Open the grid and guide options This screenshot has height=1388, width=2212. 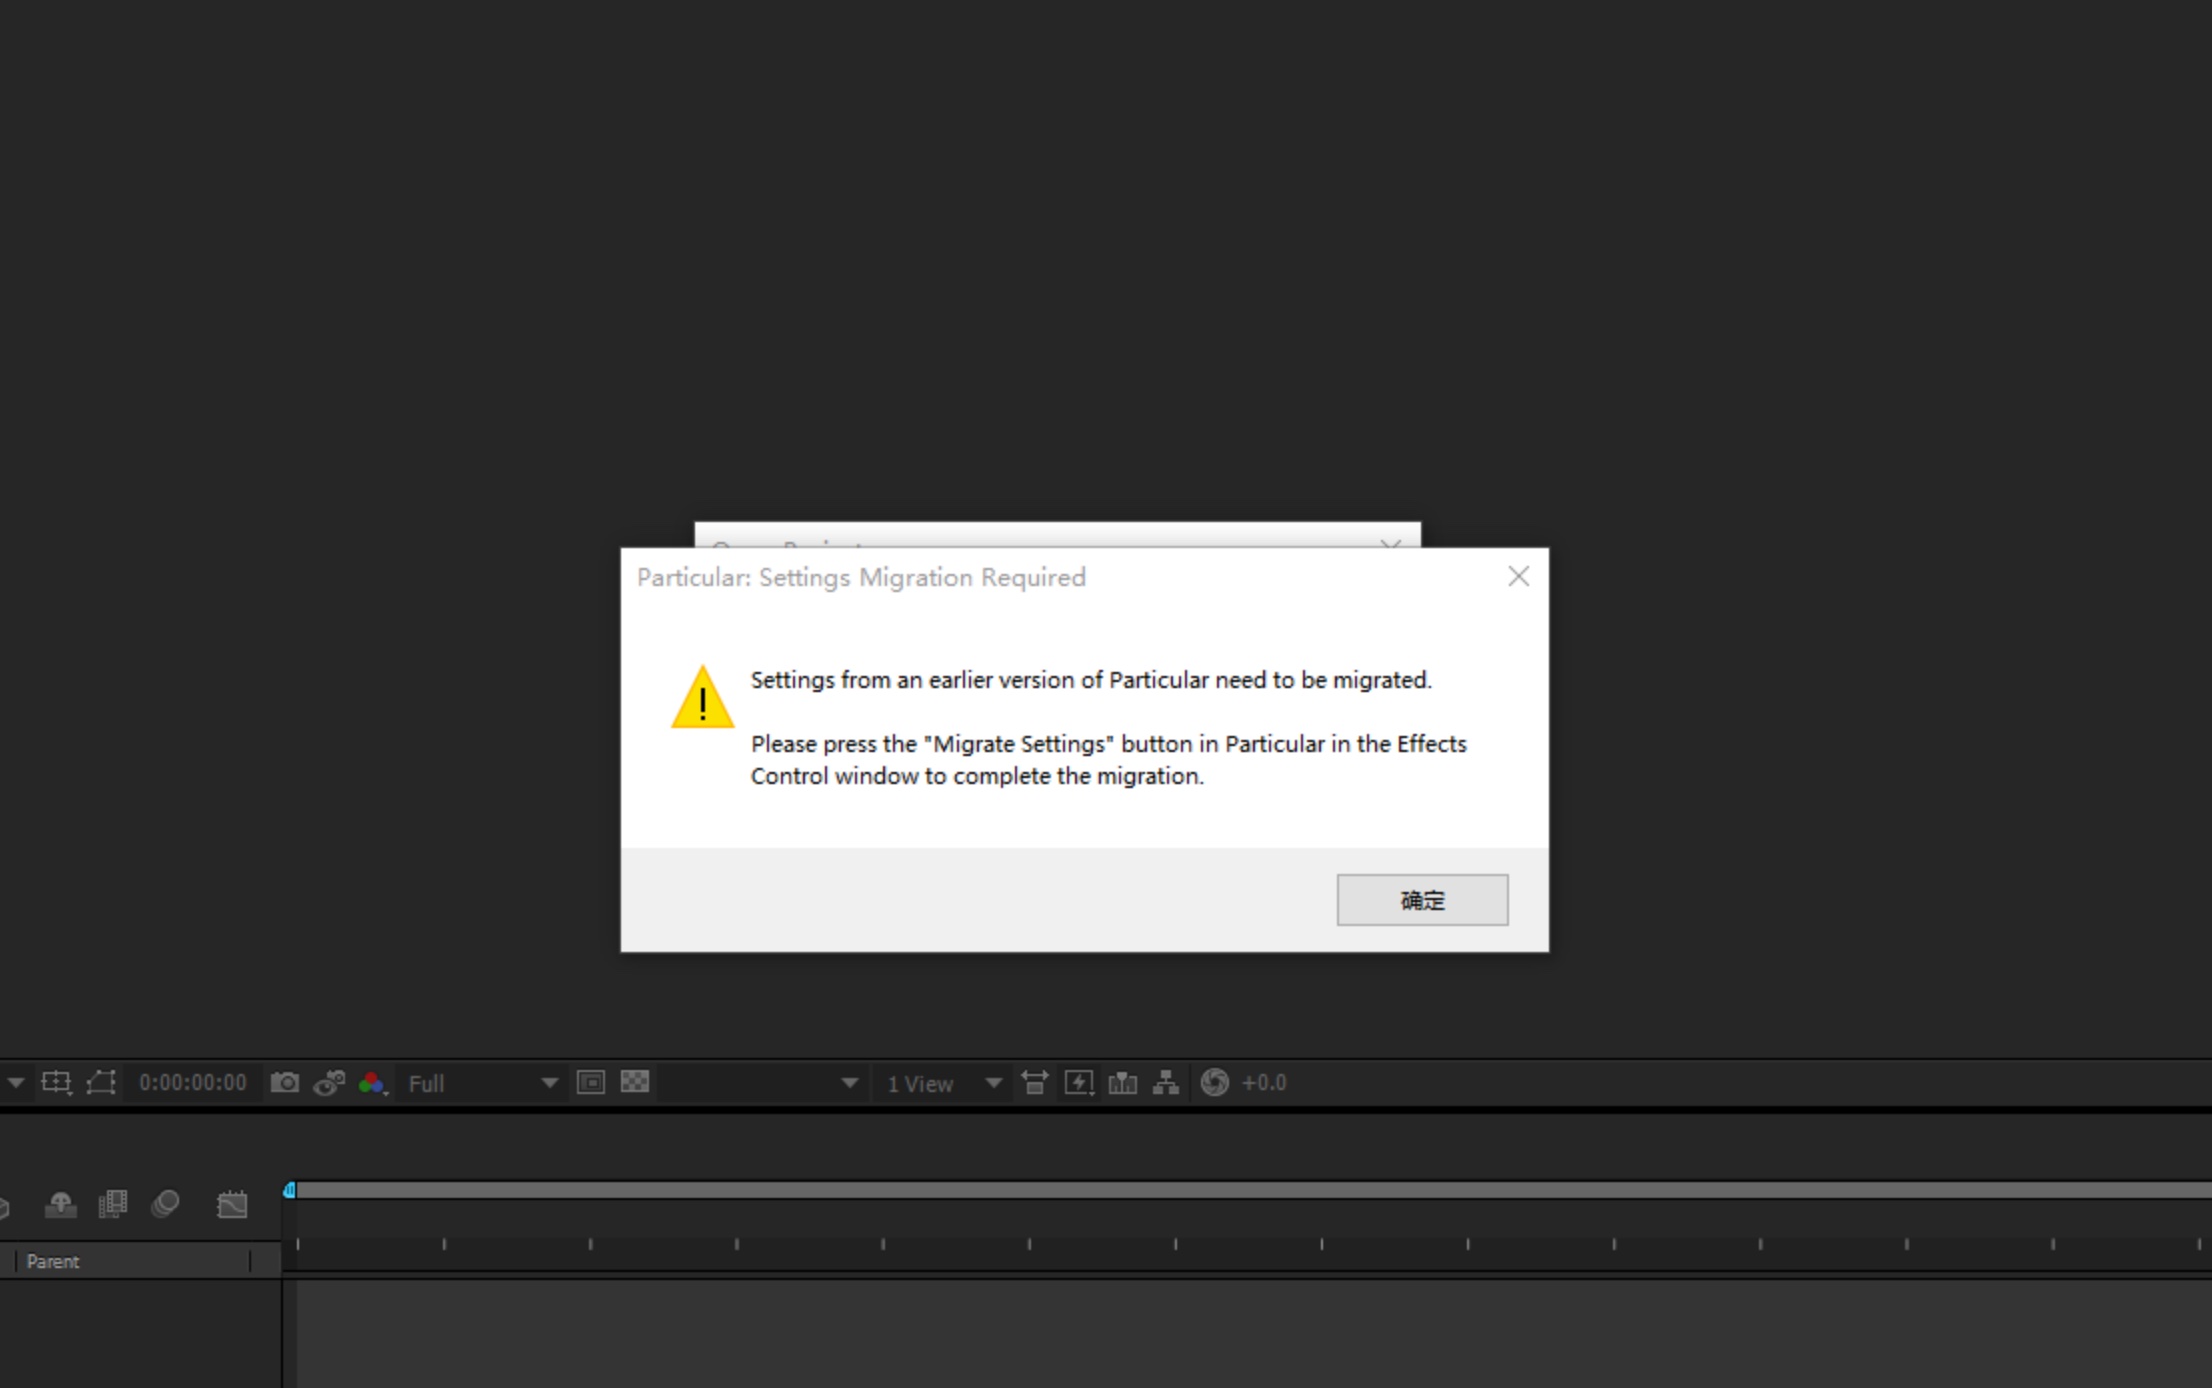tap(56, 1082)
